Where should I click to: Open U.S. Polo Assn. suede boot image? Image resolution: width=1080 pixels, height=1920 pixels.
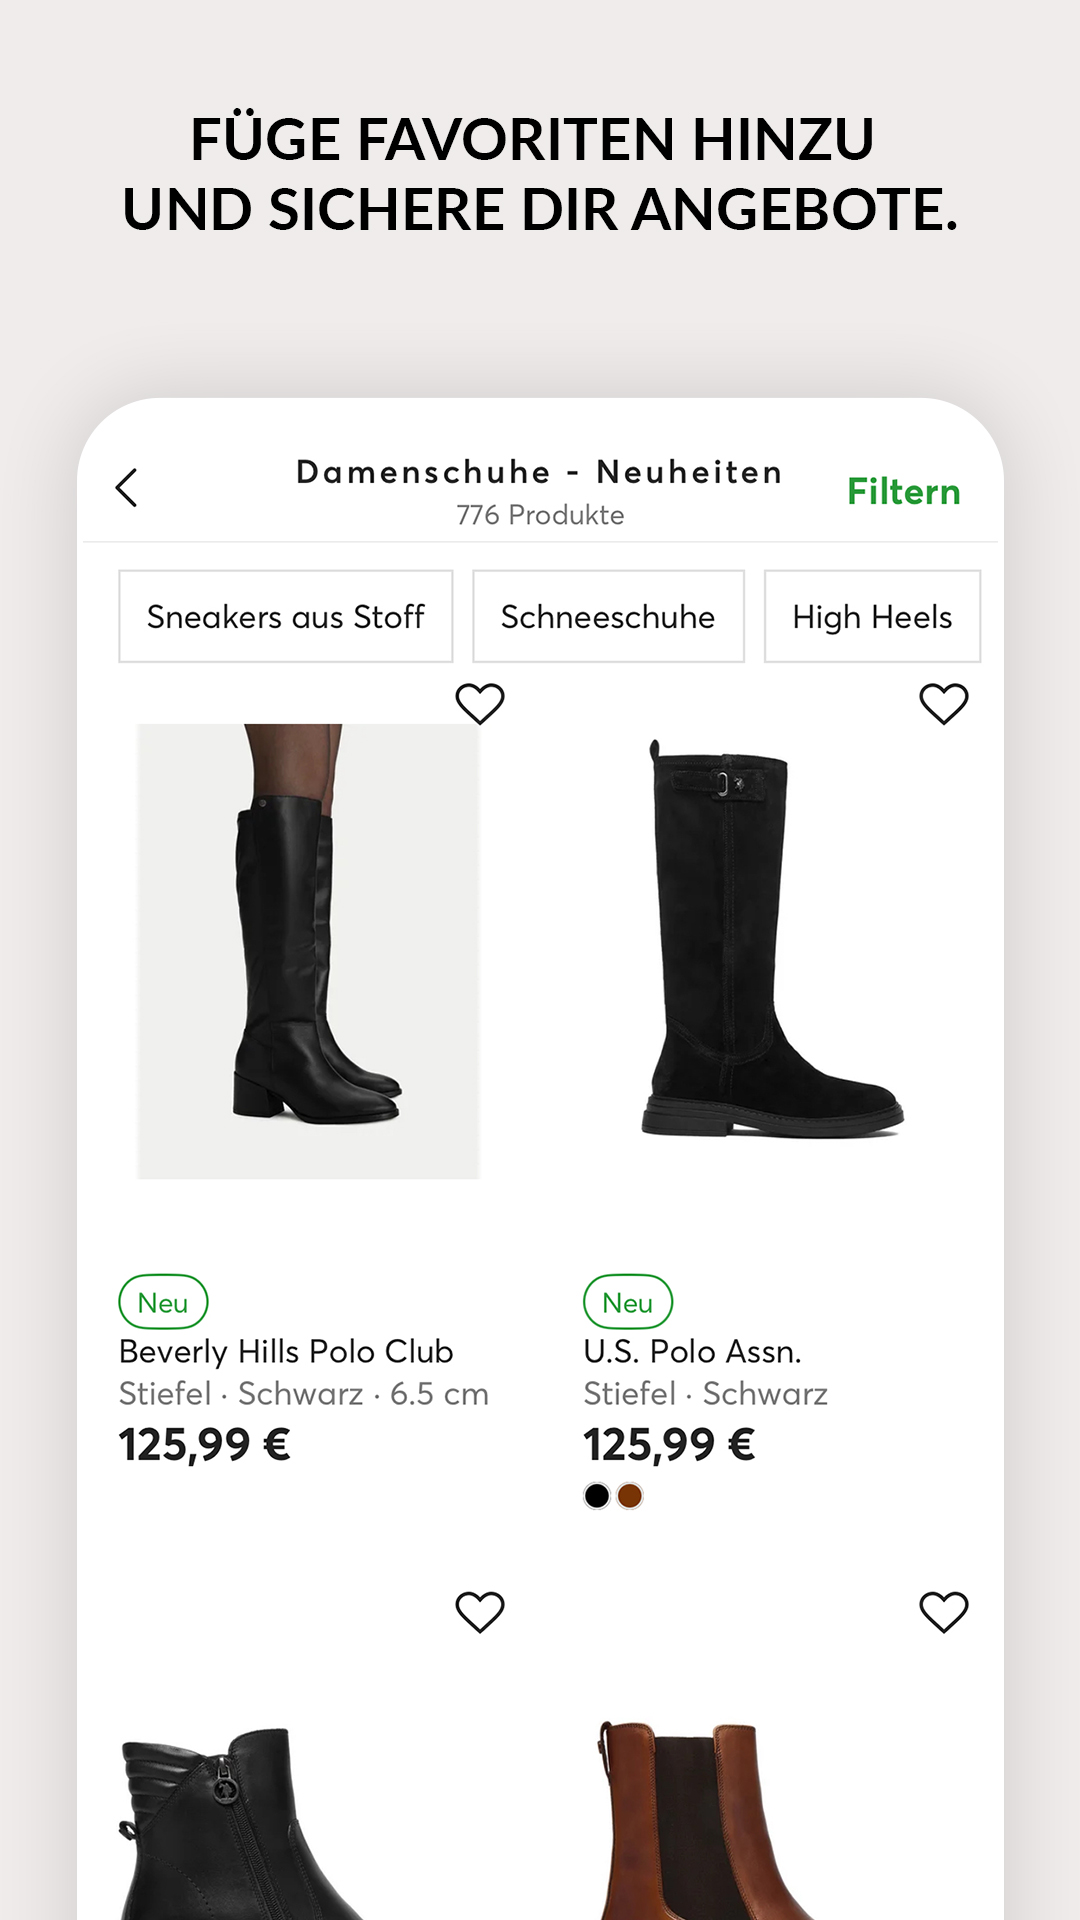(772, 938)
